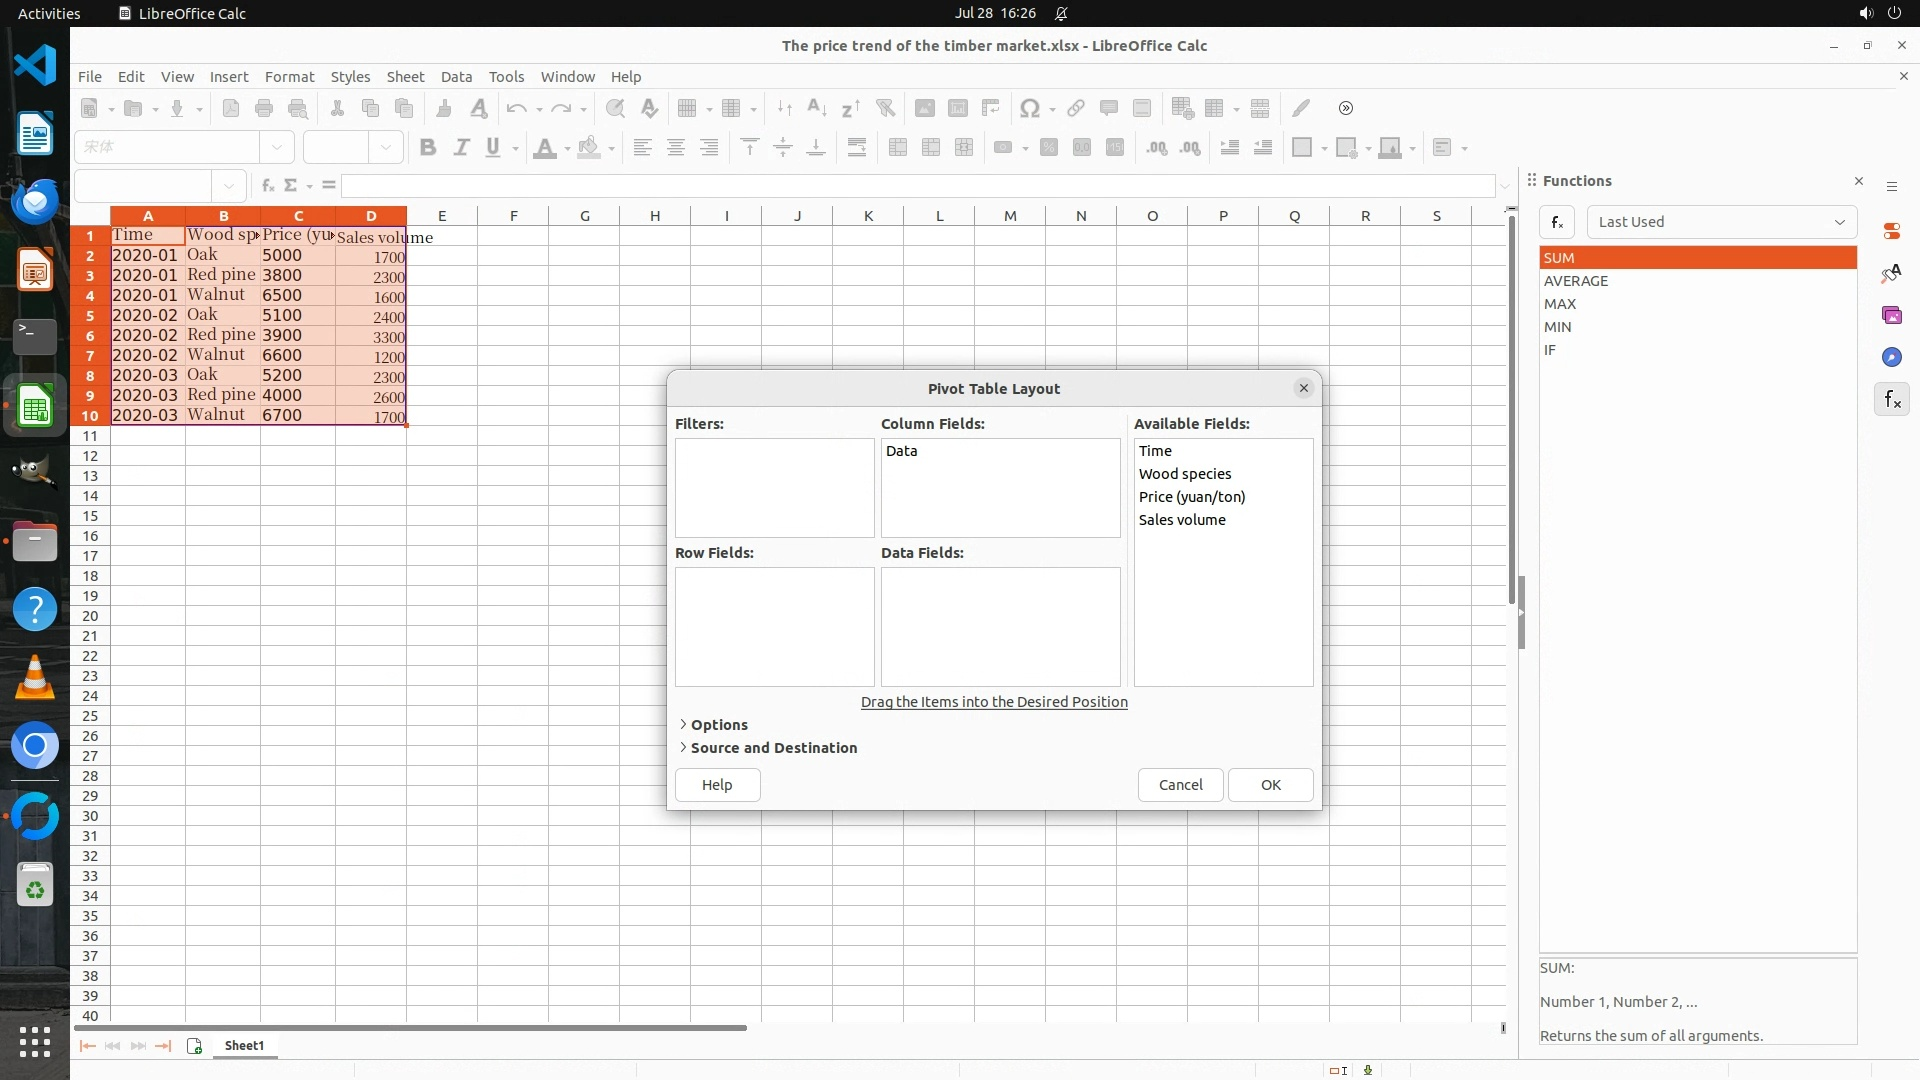The width and height of the screenshot is (1920, 1080).
Task: Click the Format as Percent icon
Action: 1048,148
